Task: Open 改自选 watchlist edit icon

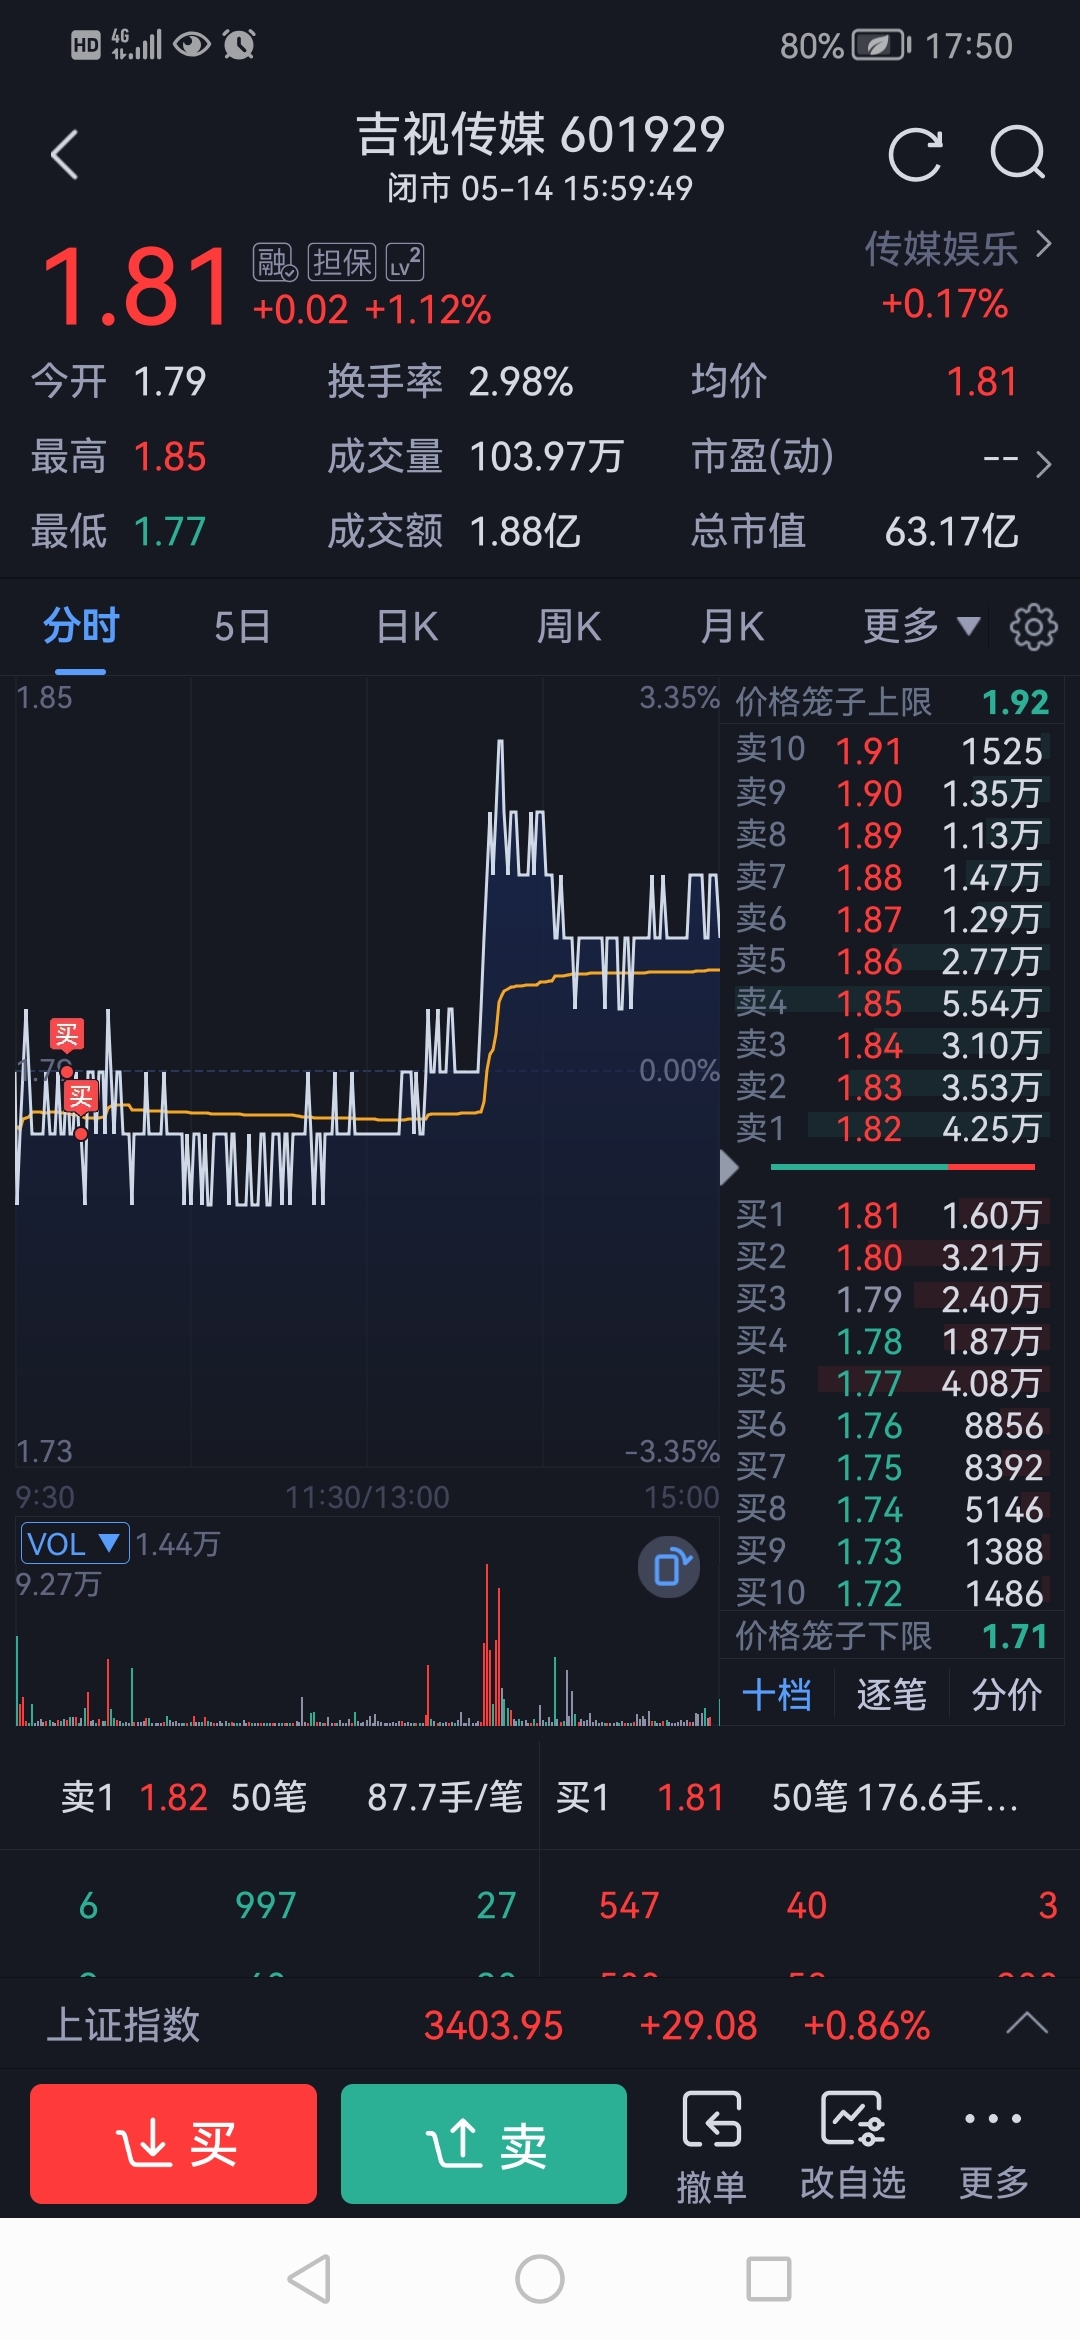Action: (853, 2144)
